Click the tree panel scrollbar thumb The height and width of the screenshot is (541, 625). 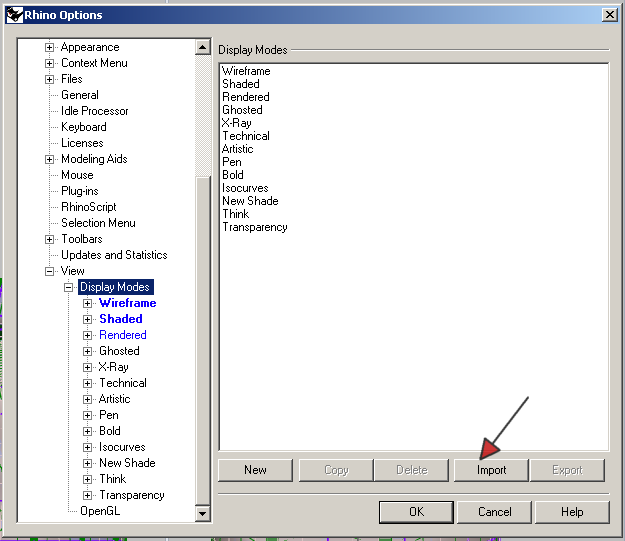coord(203,341)
